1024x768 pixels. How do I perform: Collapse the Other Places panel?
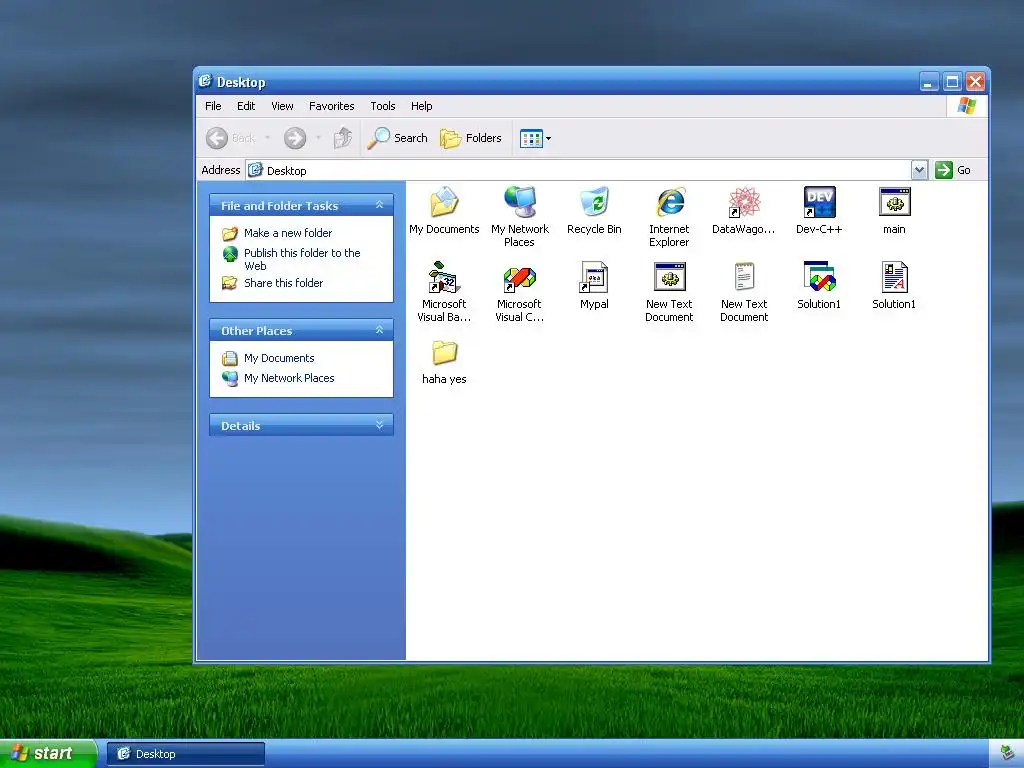pos(379,330)
